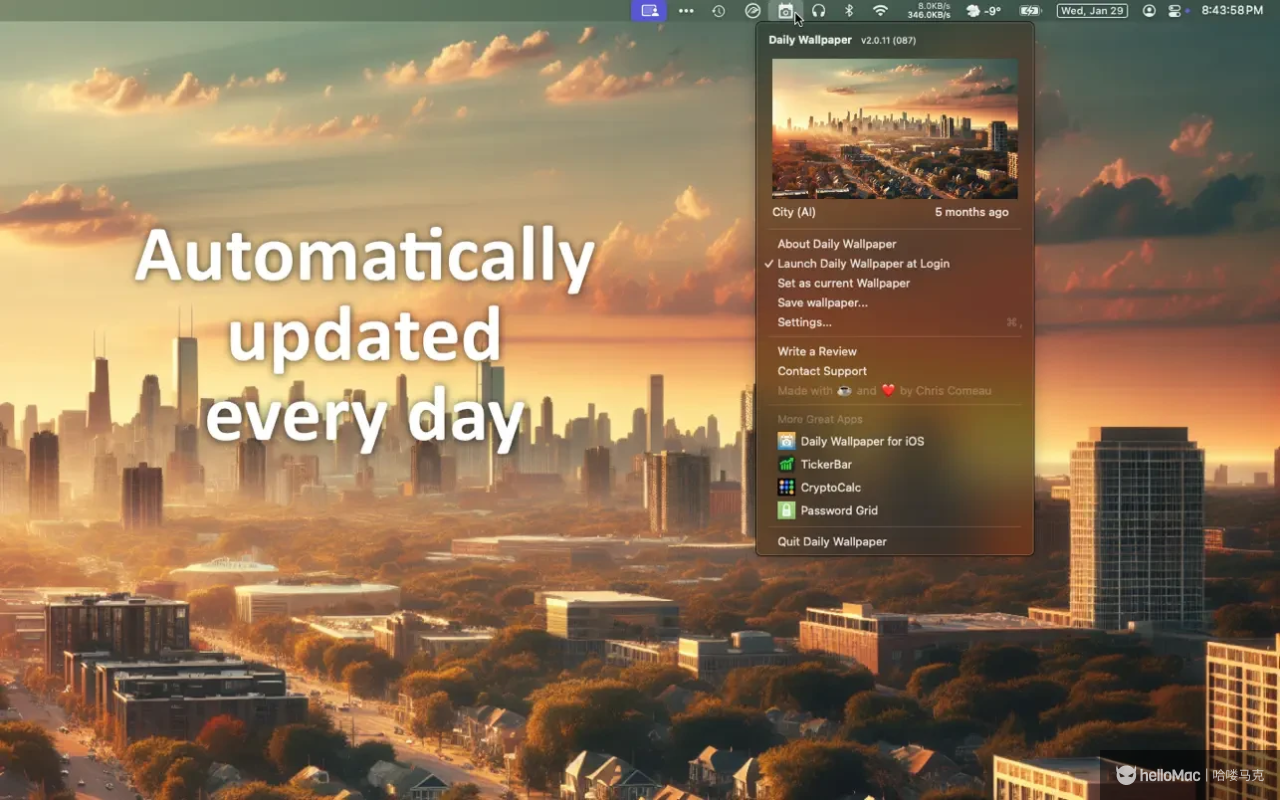Open the TickerBar label link
1280x800 pixels.
pos(826,464)
